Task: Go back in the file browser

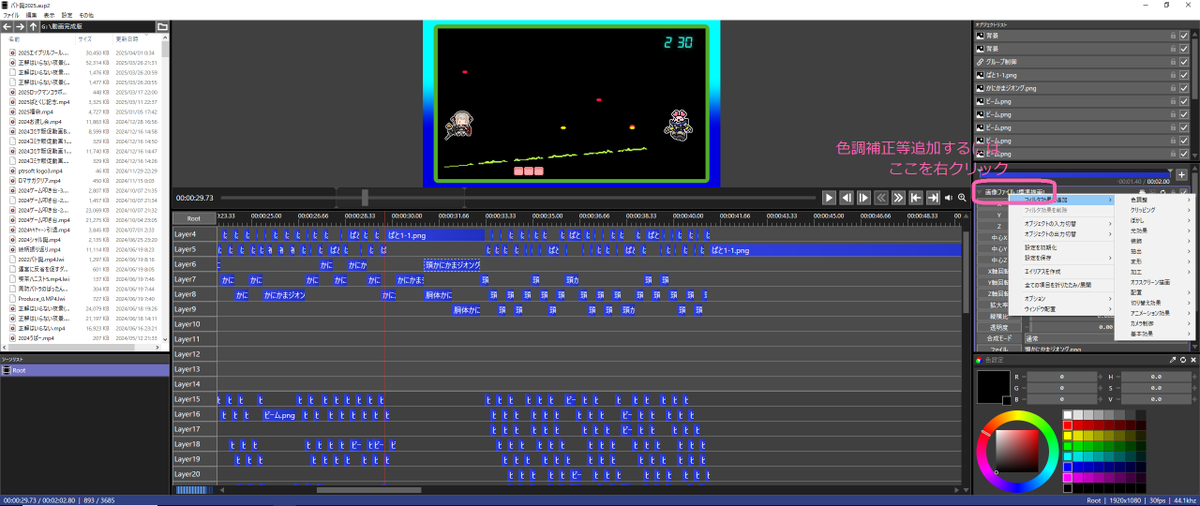Action: (x=7, y=26)
